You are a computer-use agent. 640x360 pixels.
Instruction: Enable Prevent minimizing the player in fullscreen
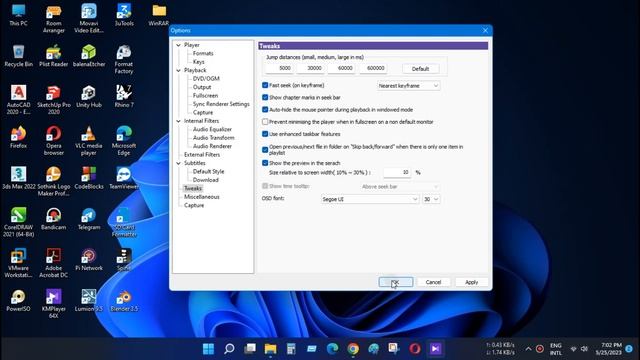point(265,122)
